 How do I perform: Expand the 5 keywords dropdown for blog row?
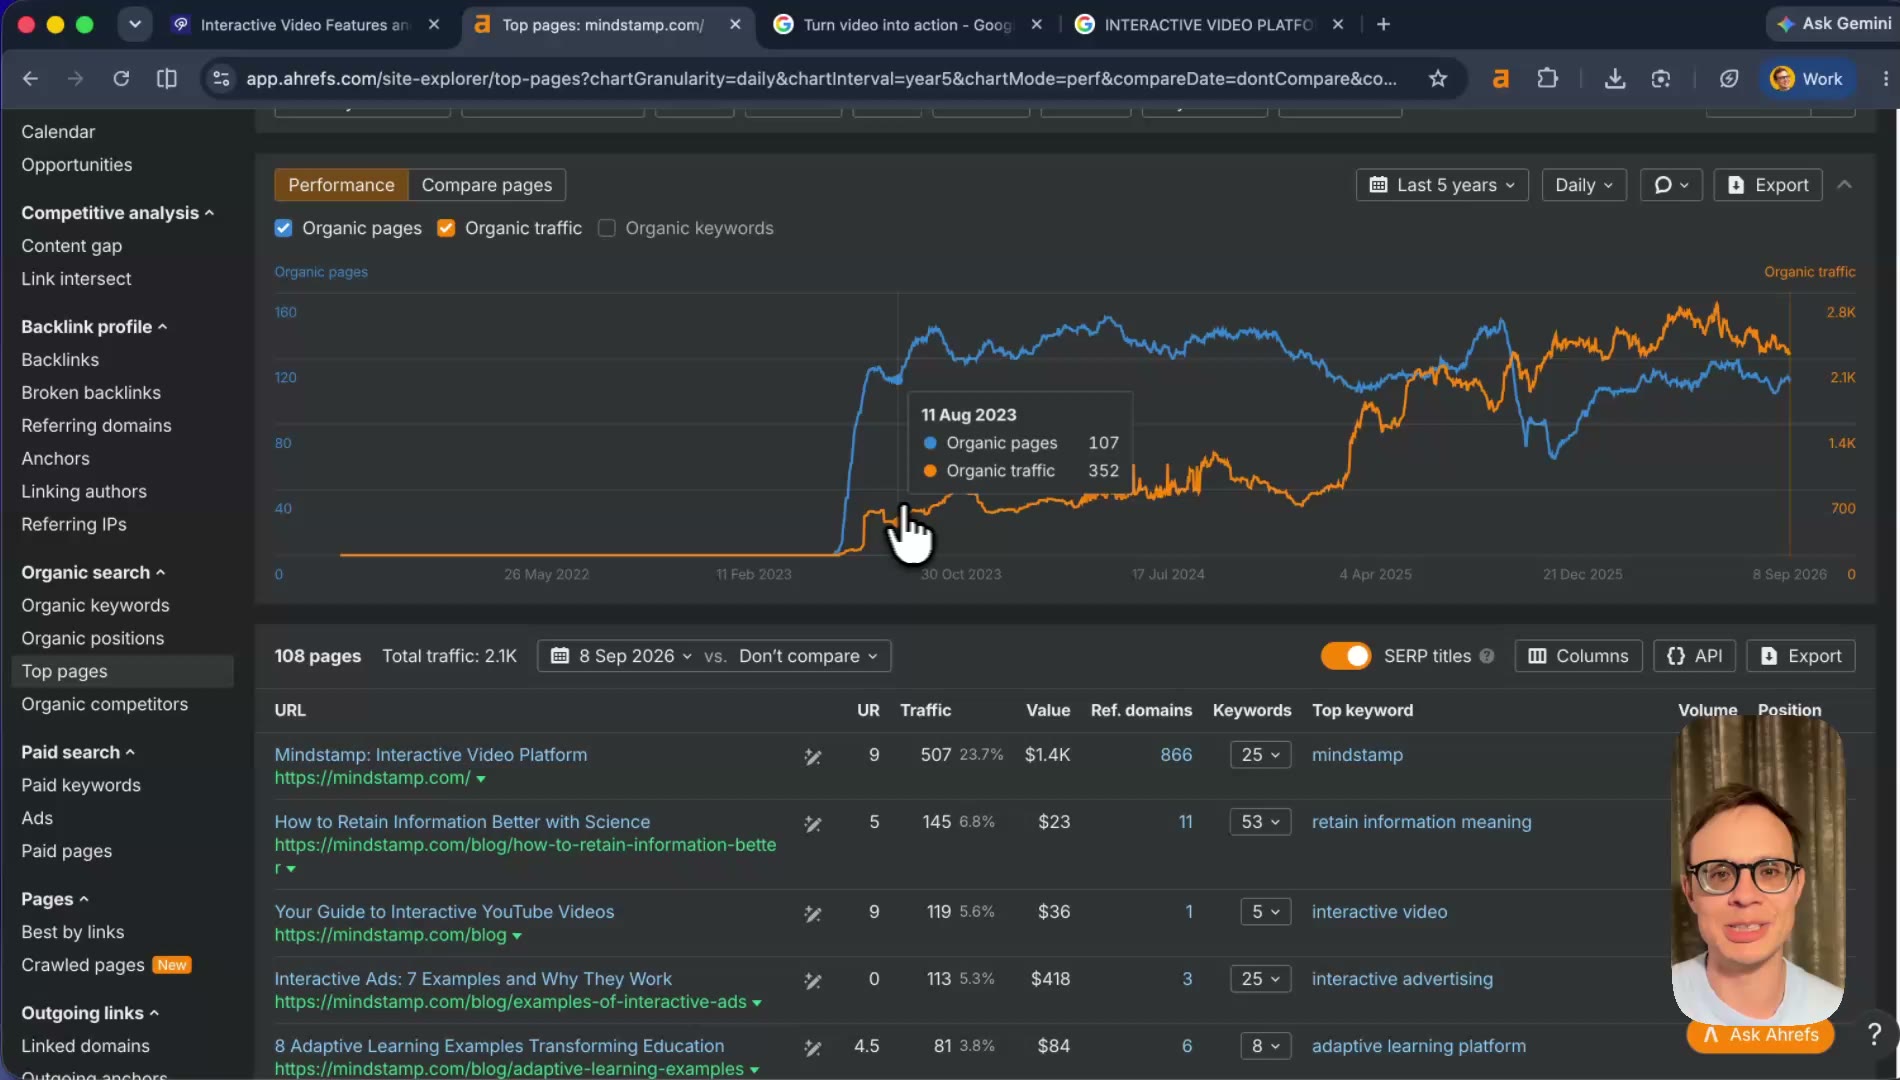point(1265,912)
